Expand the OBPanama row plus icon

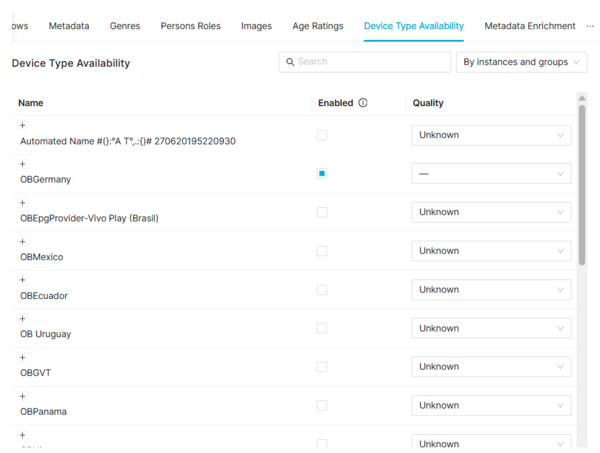(23, 397)
